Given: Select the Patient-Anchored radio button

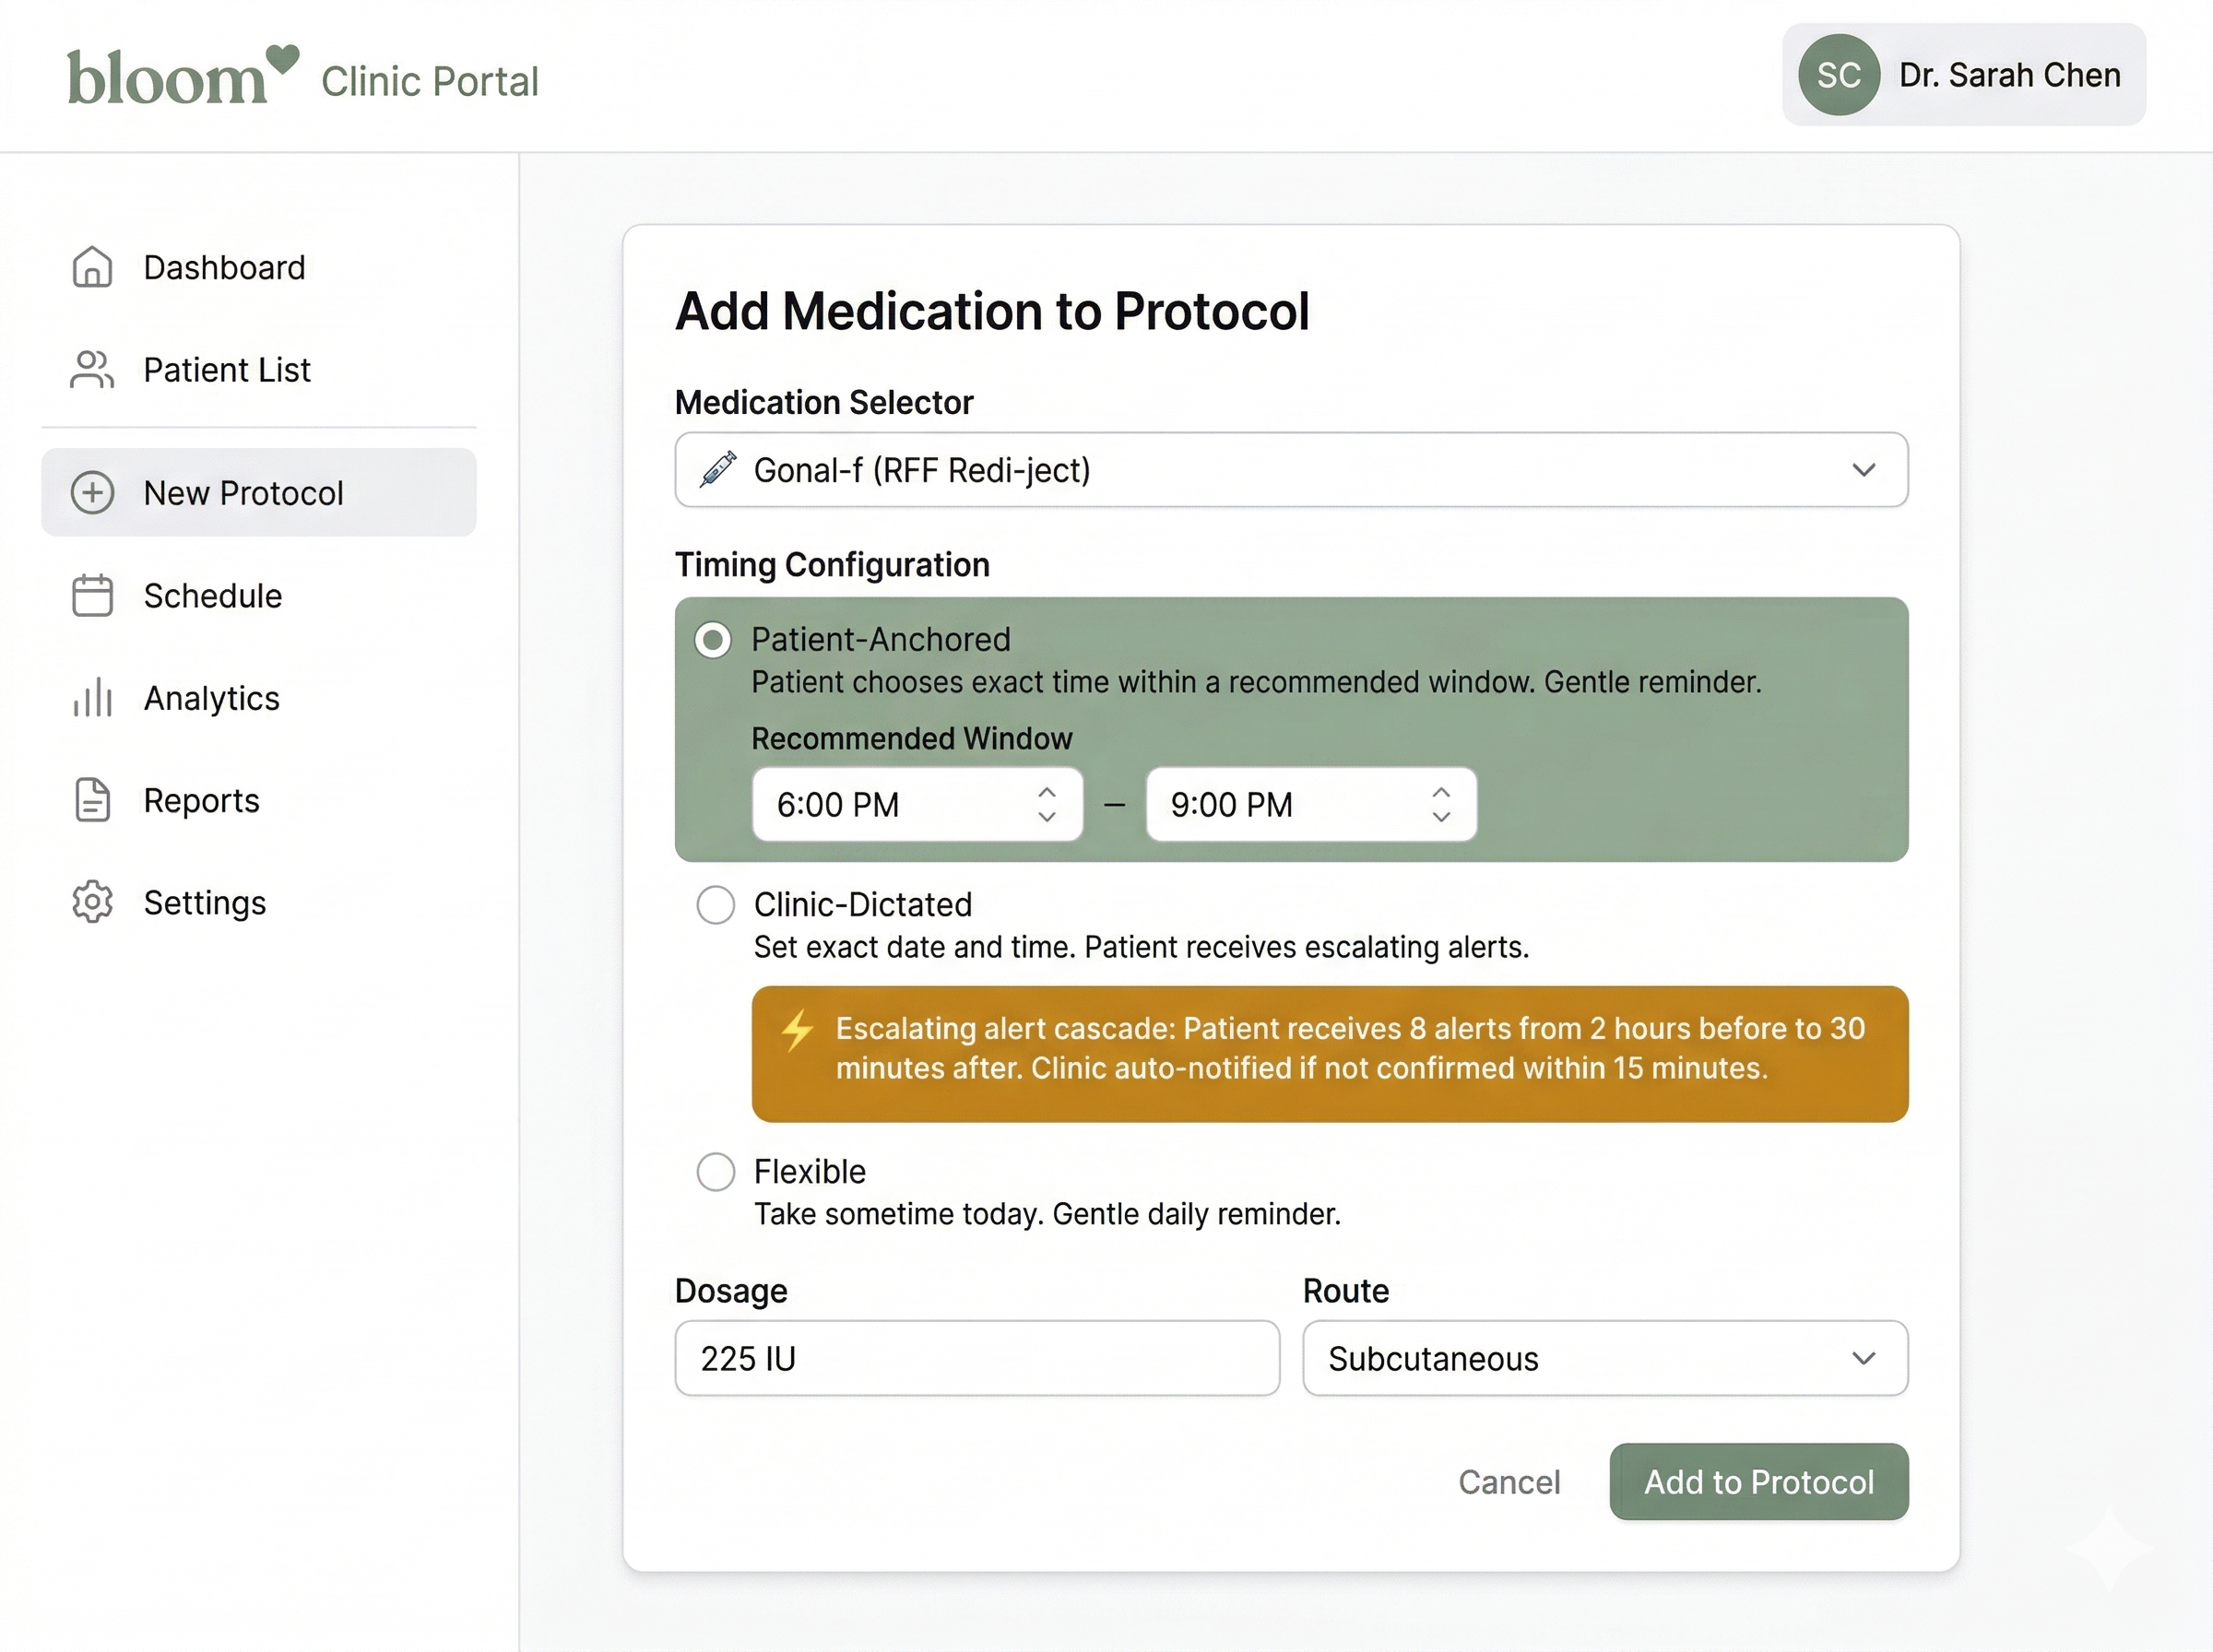Looking at the screenshot, I should [713, 640].
